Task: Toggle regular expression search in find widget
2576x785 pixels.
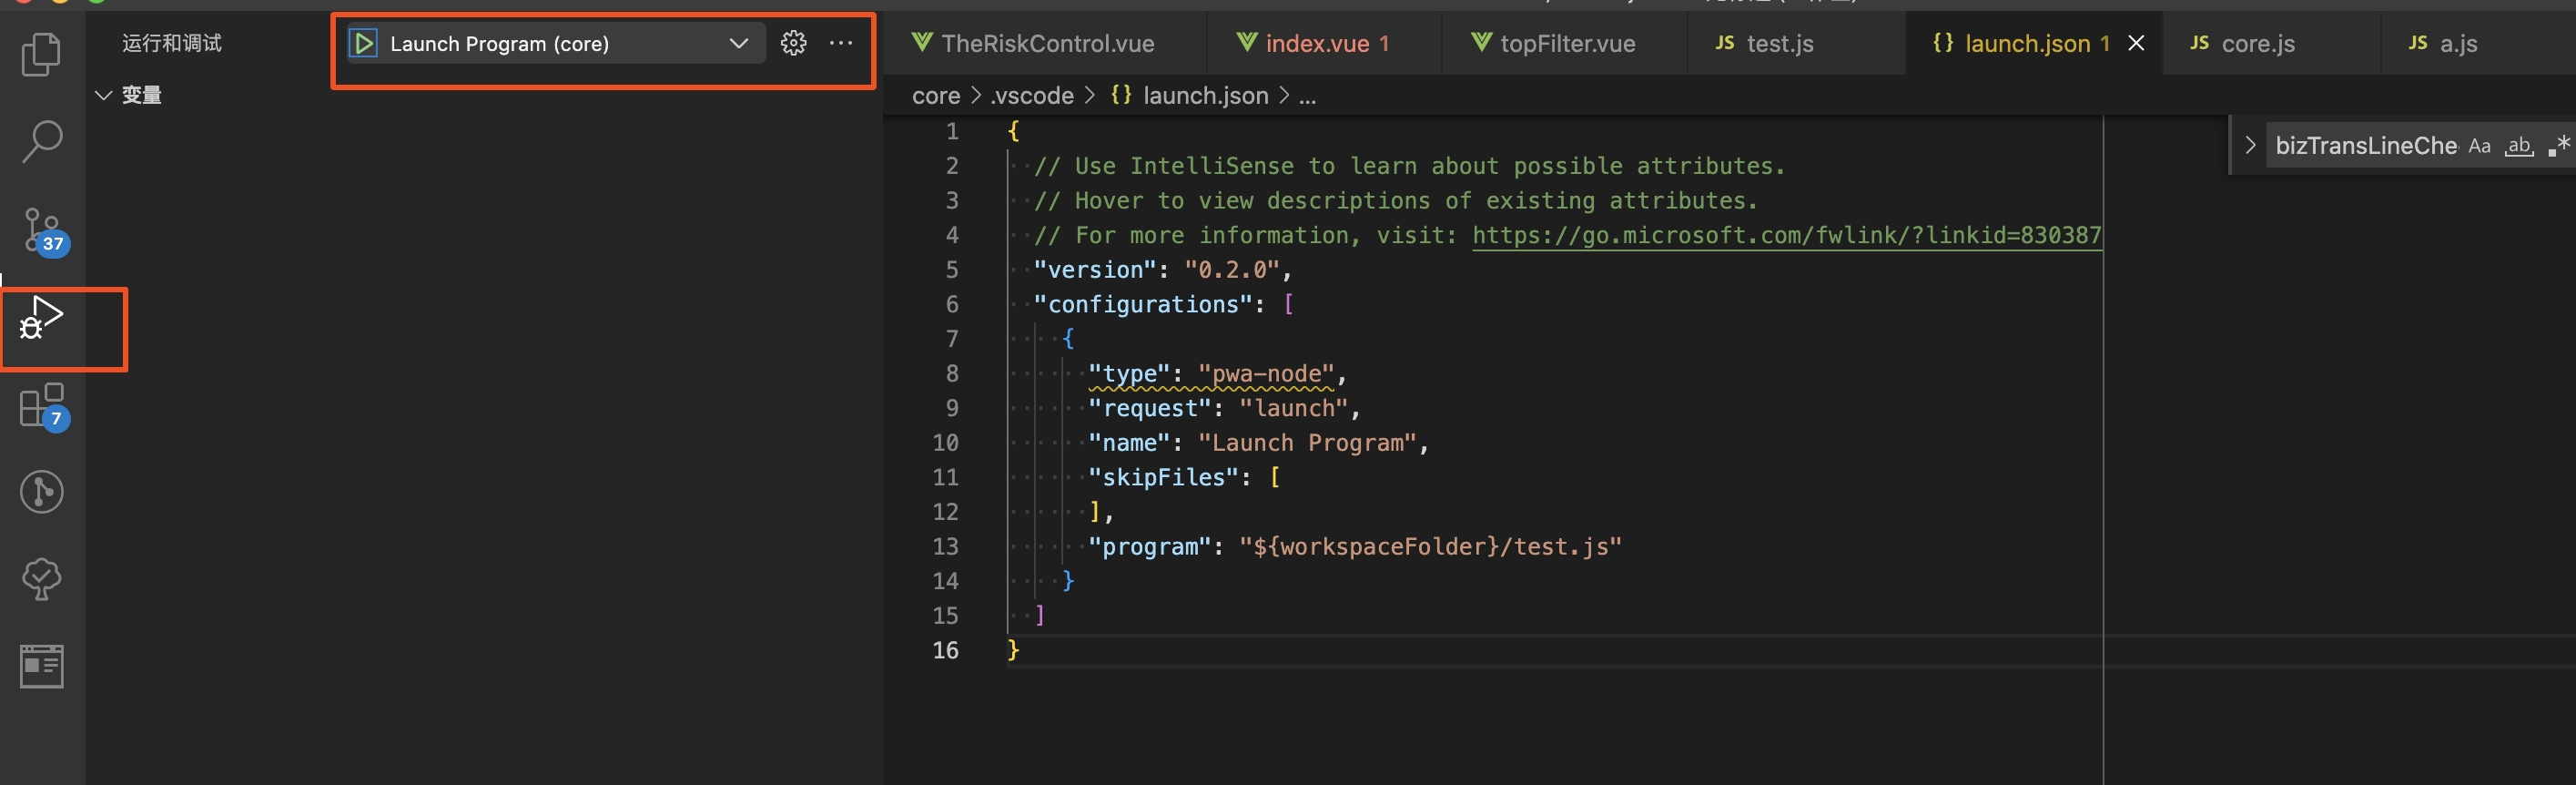Action: [x=2558, y=146]
